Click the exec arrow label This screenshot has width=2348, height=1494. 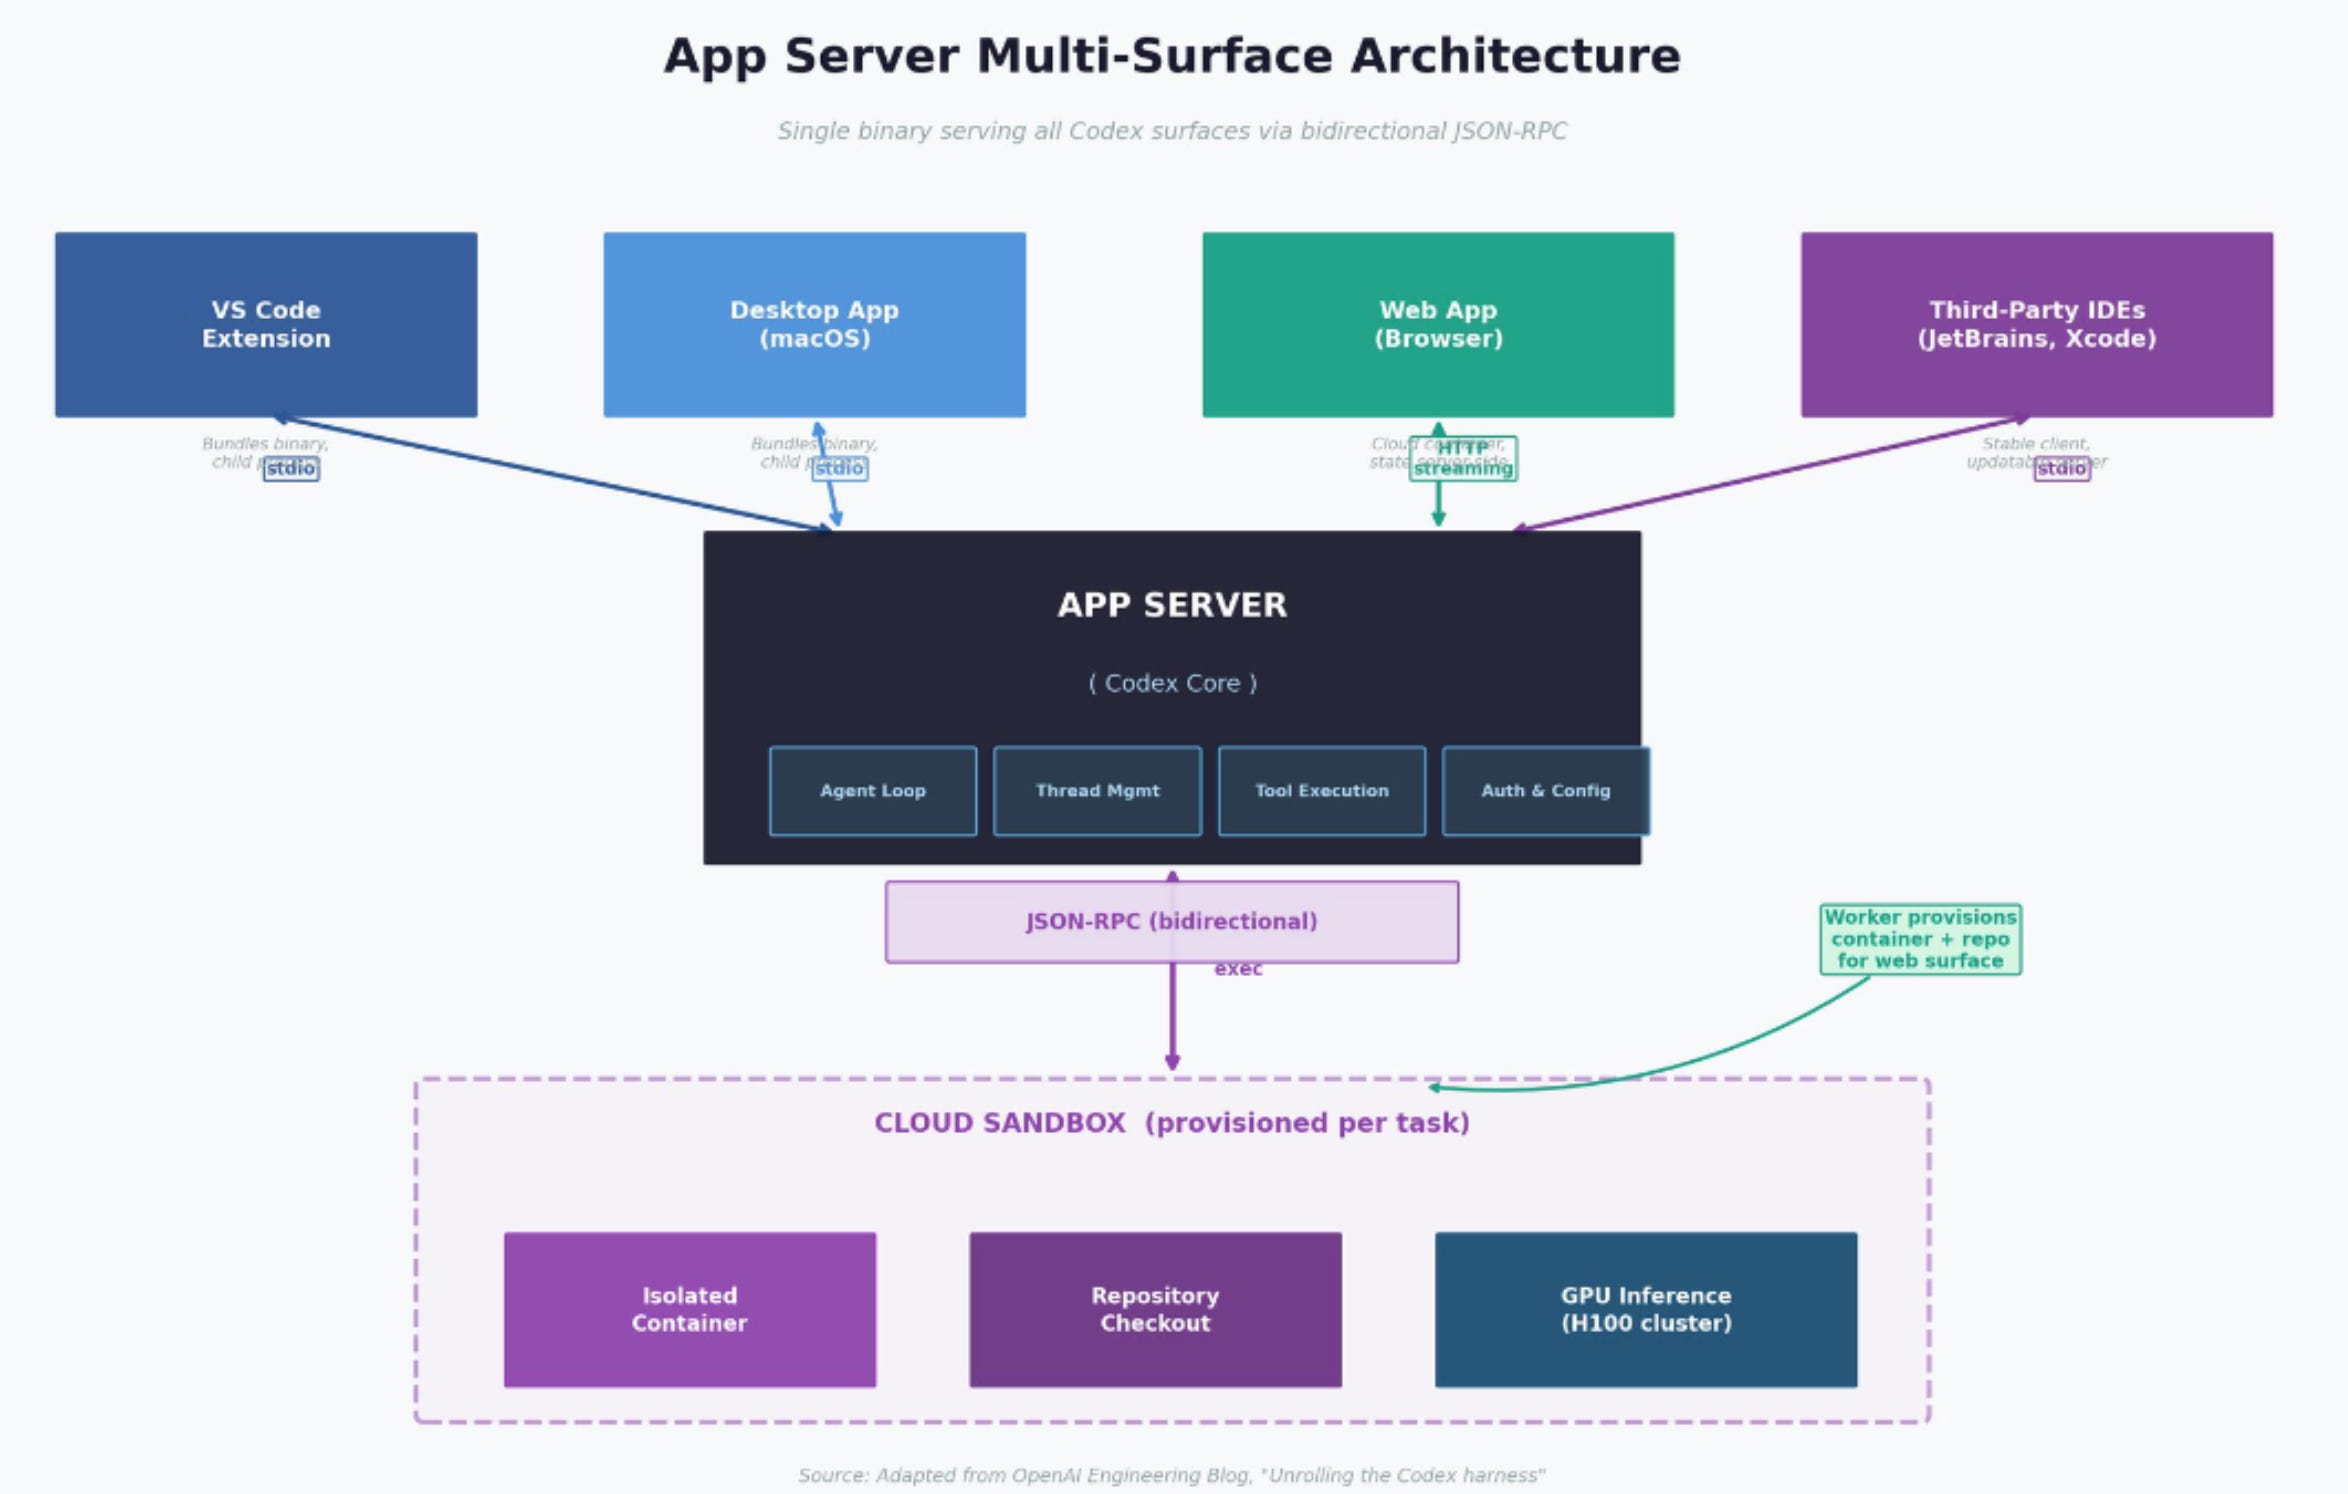[1238, 969]
